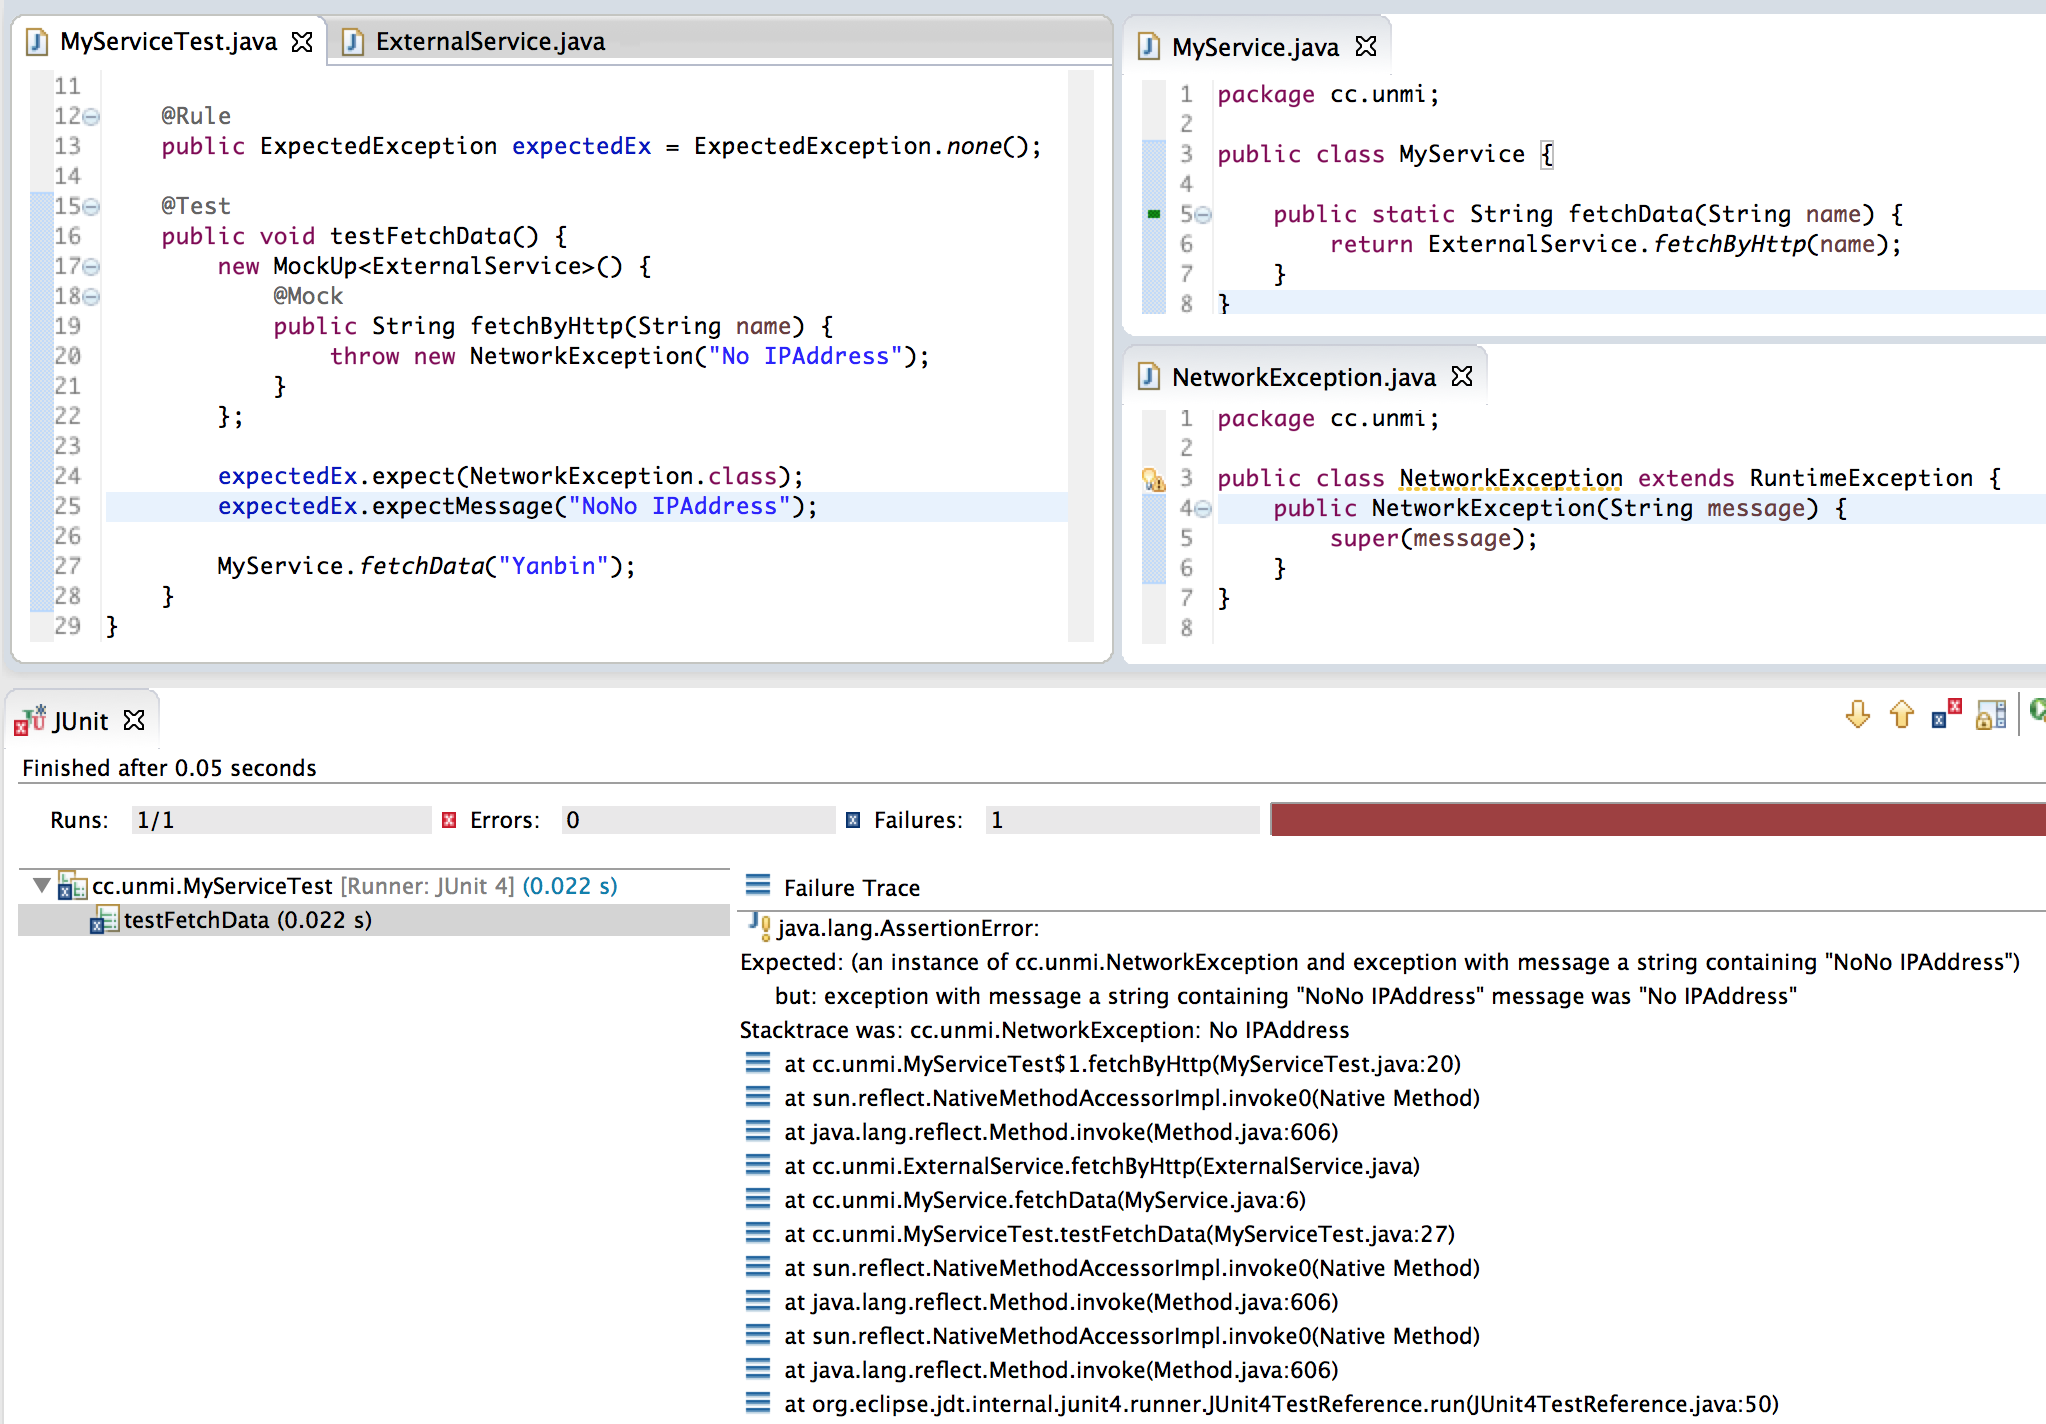Select the NetworkException.java editor tab
Viewport: 2046px width, 1424px height.
click(1302, 377)
